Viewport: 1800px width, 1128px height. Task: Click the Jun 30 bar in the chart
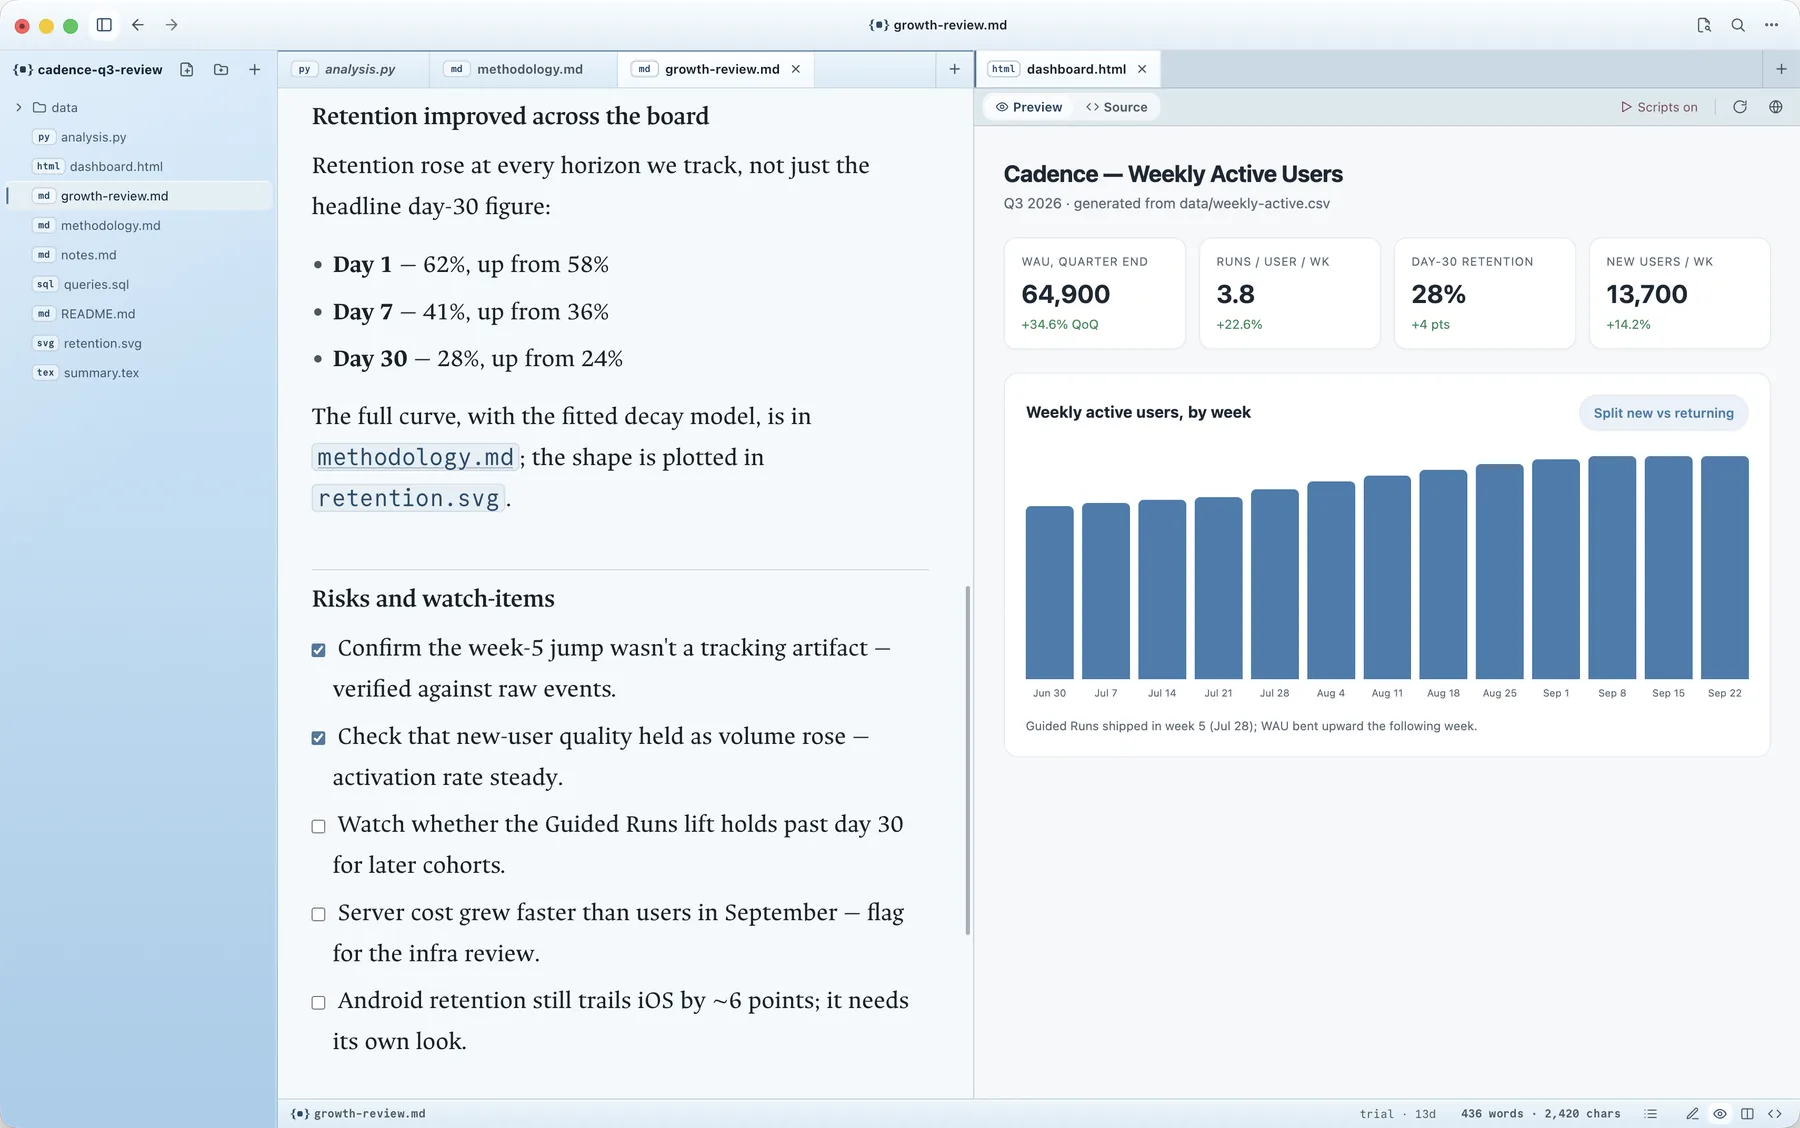click(1049, 593)
